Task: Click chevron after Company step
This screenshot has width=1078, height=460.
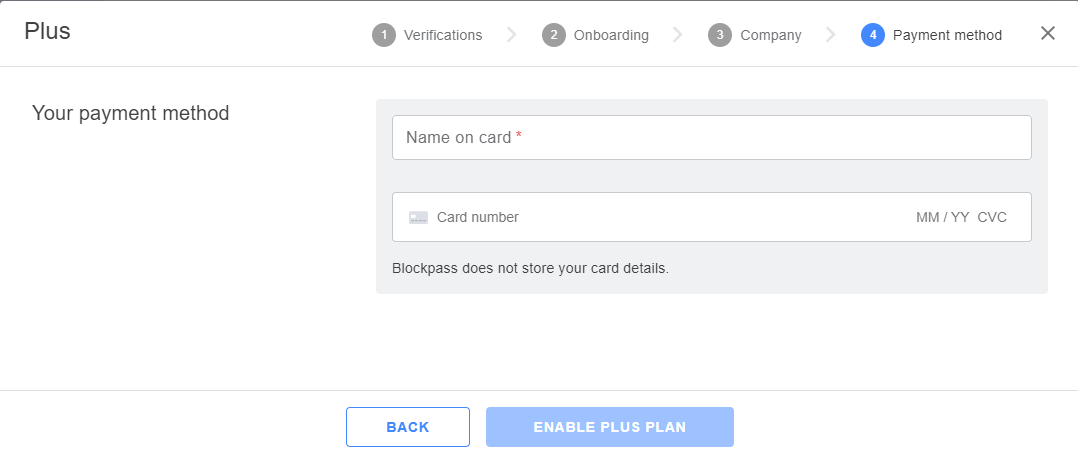Action: (830, 35)
